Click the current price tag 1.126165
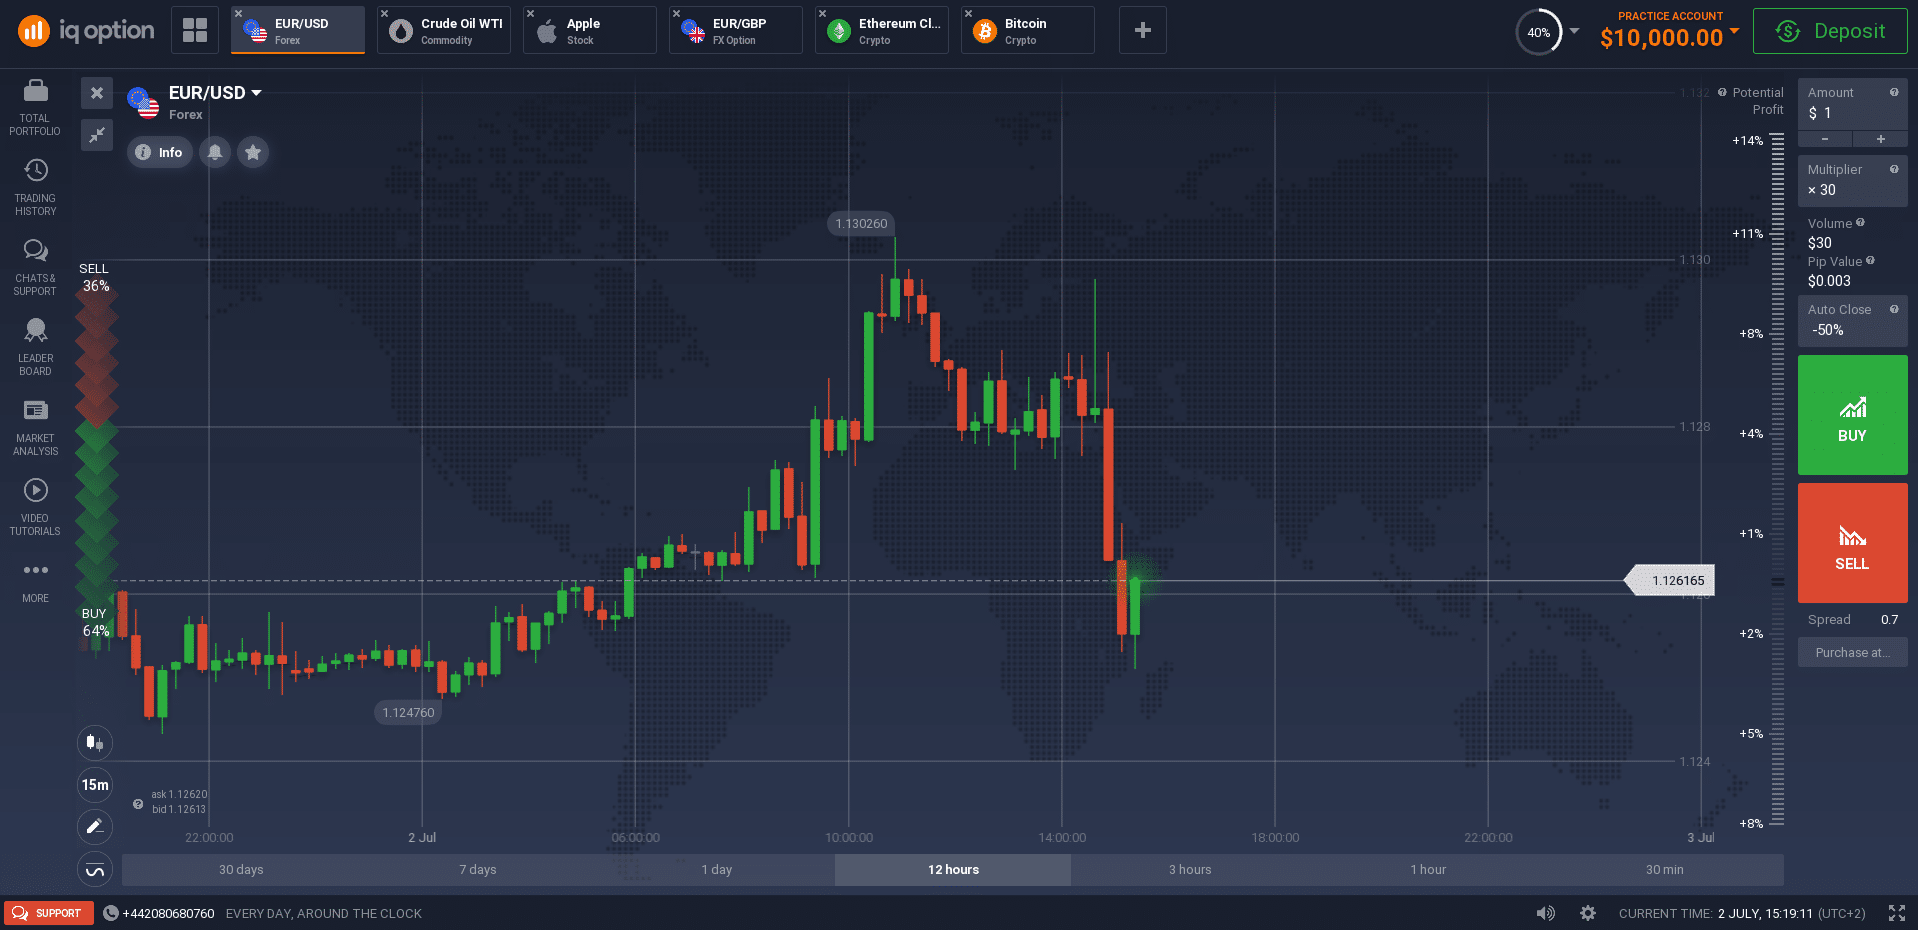 click(x=1670, y=580)
